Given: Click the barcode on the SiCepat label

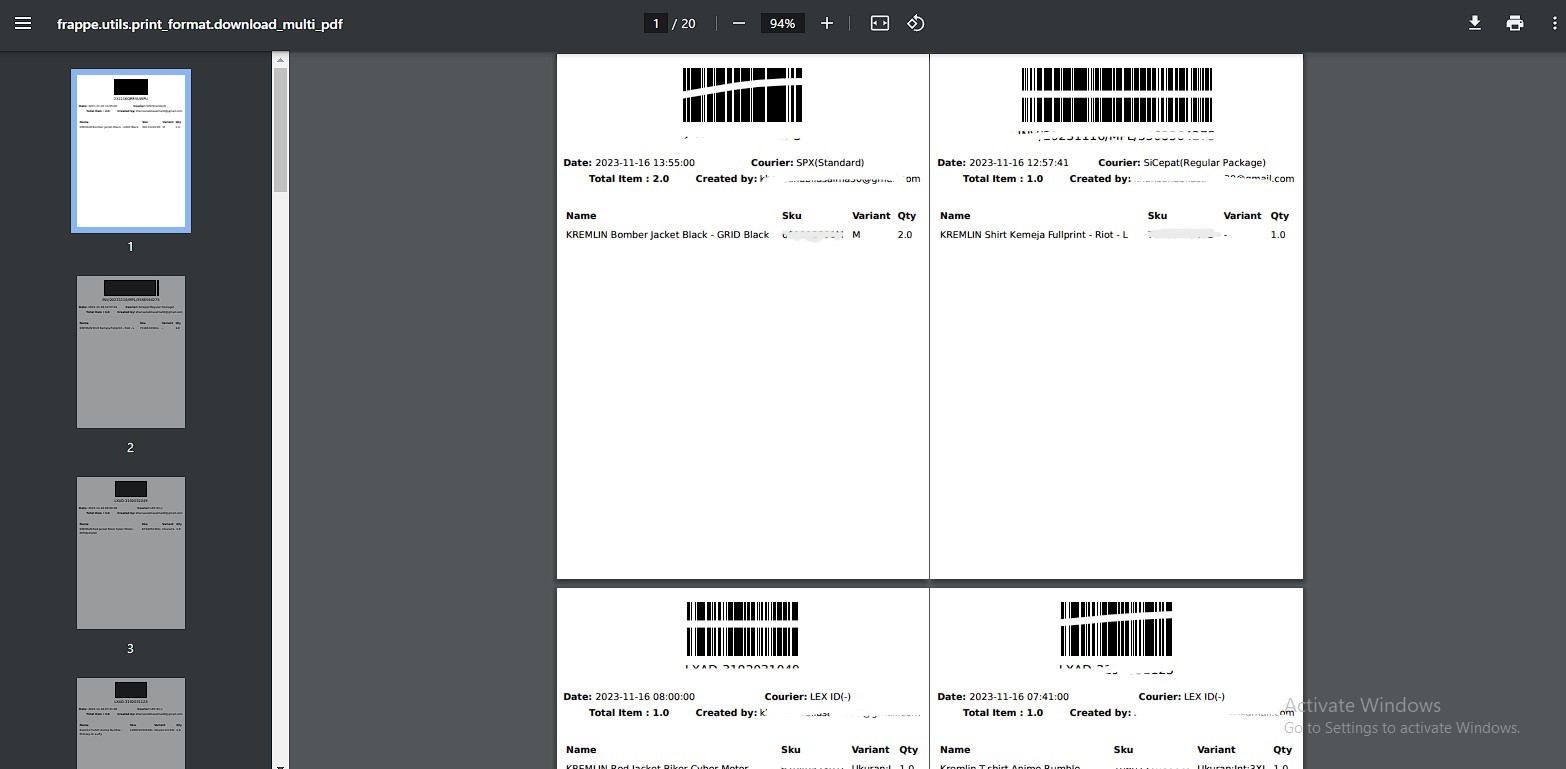Looking at the screenshot, I should click(1116, 95).
